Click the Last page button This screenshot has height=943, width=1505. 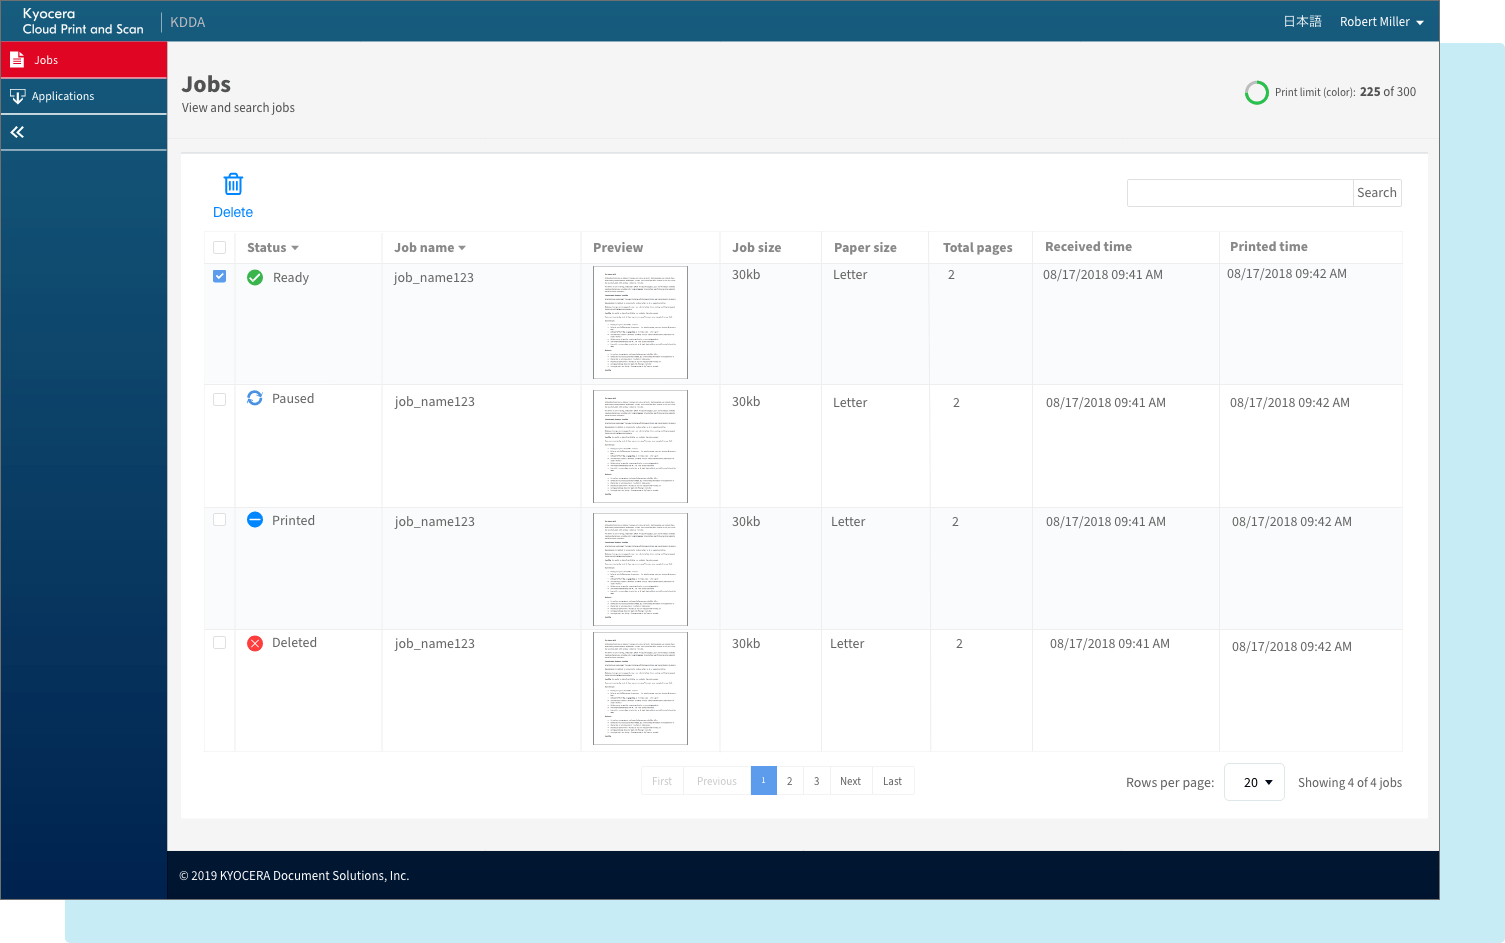(x=893, y=781)
